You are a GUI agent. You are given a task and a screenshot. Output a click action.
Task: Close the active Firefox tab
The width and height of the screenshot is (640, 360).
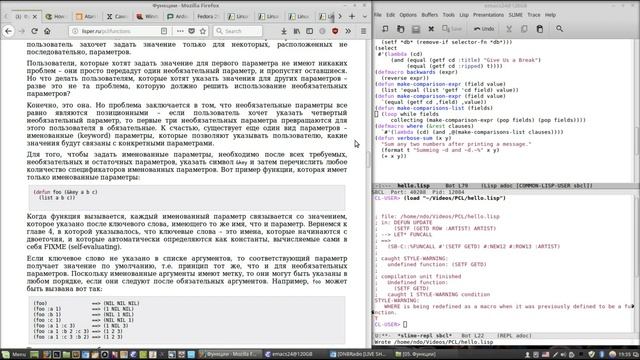[x=35, y=16]
